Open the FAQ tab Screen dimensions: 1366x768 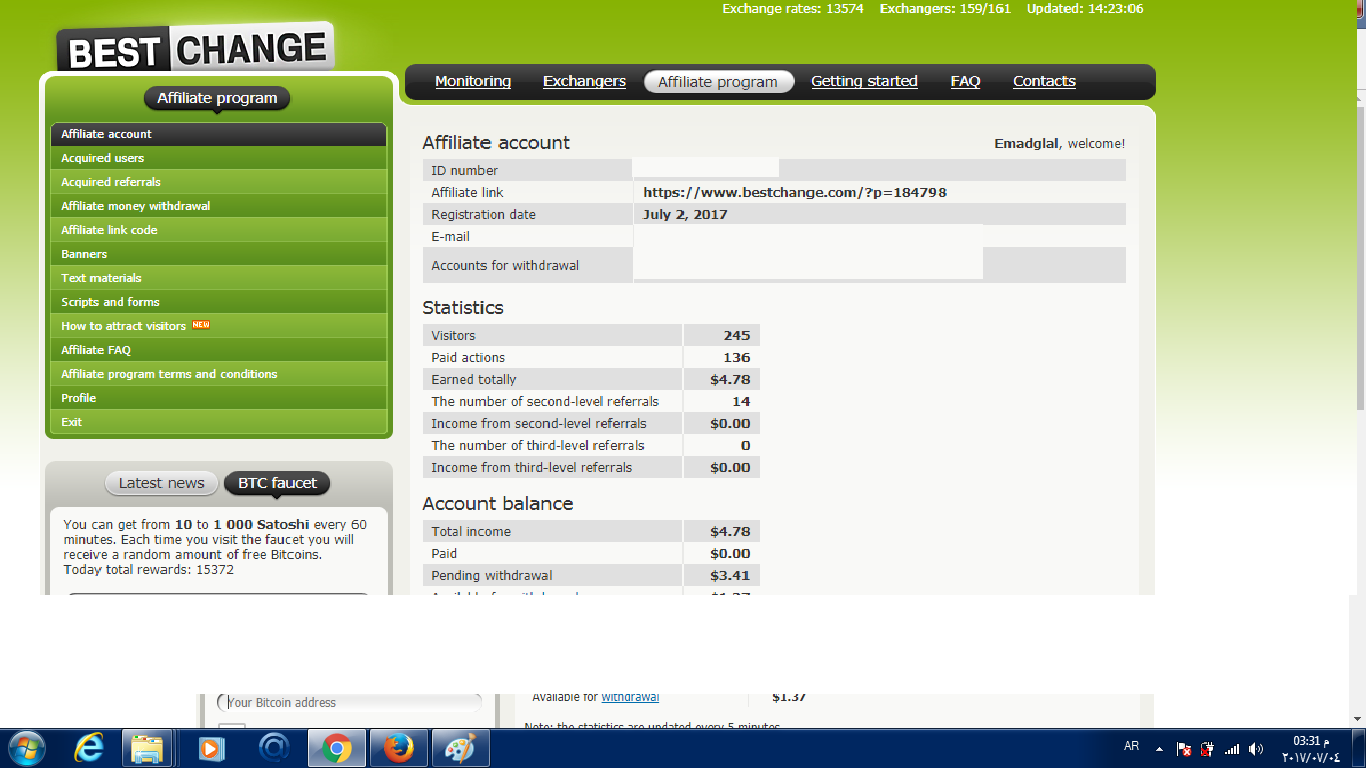(x=965, y=81)
